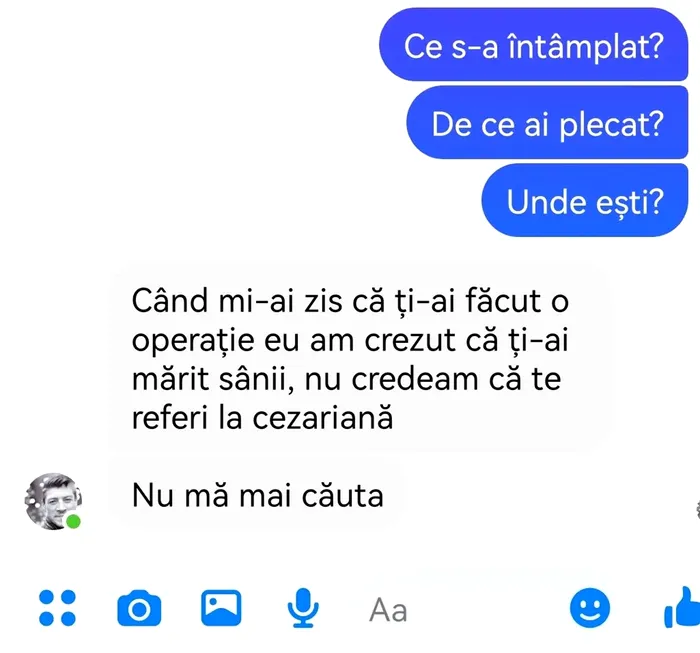Tap the word 'plecat?' in blue bubble
The image size is (700, 653).
[612, 125]
